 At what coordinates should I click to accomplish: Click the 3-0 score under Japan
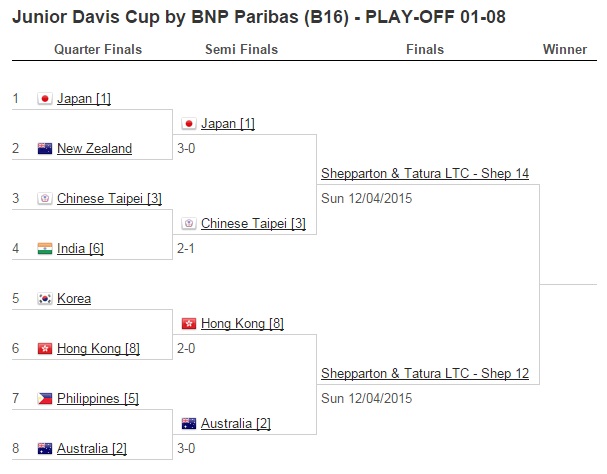click(x=186, y=148)
